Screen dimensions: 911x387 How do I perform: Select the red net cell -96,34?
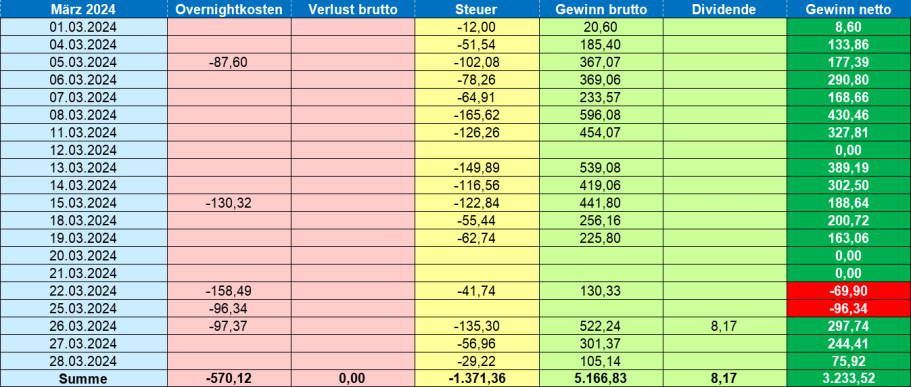click(849, 307)
